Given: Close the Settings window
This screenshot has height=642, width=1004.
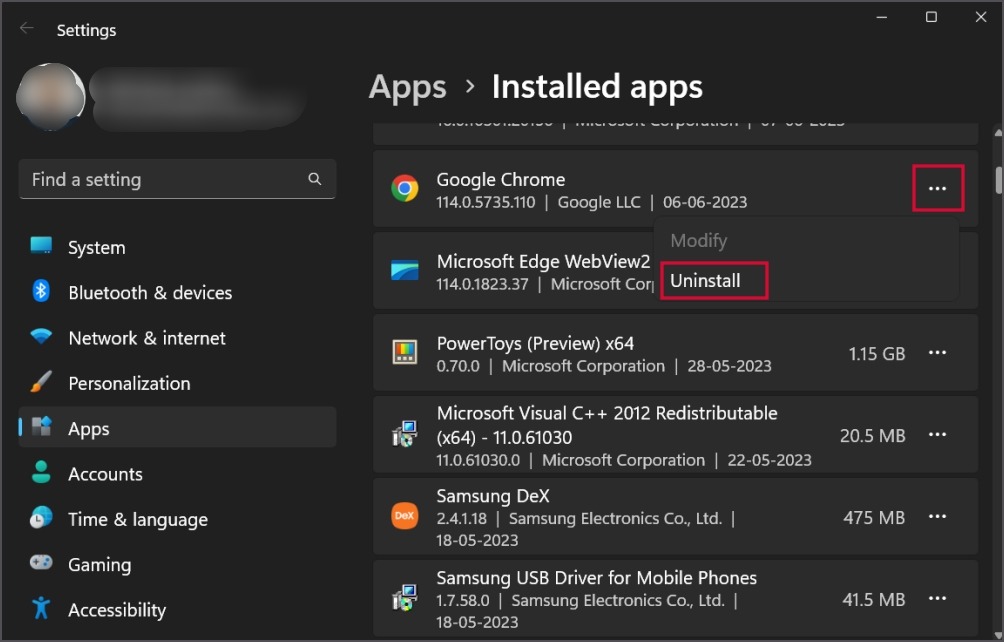Looking at the screenshot, I should pyautogui.click(x=980, y=17).
